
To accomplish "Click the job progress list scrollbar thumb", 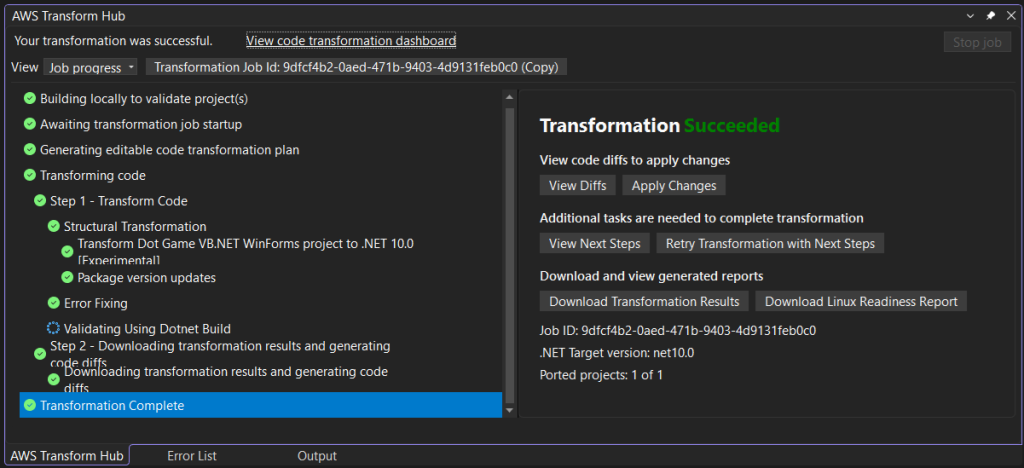I will coord(510,255).
